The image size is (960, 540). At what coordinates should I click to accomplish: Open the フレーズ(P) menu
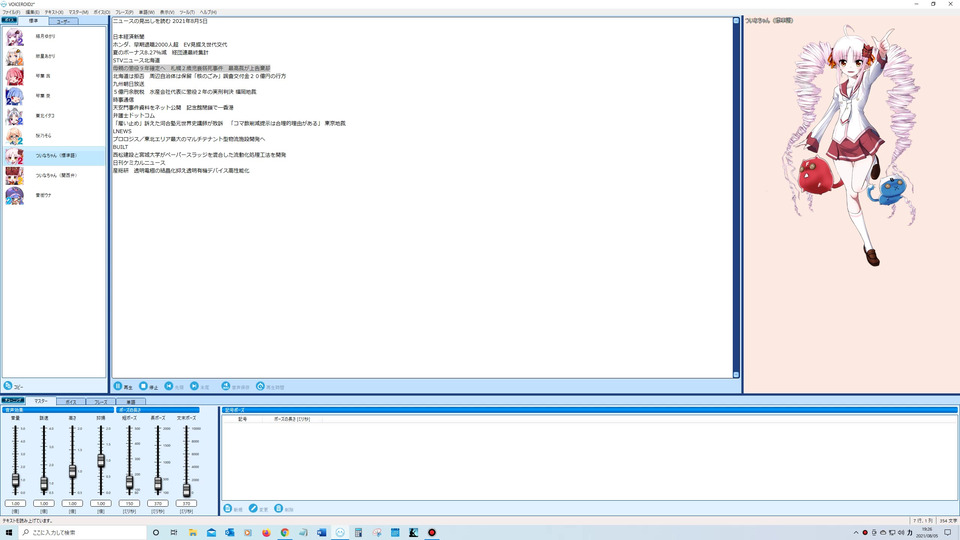tap(124, 12)
